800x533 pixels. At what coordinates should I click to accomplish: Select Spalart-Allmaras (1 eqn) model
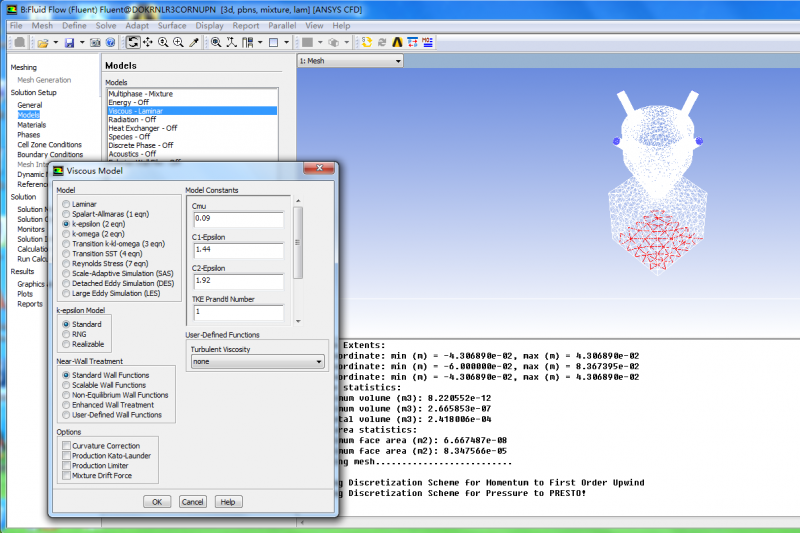click(x=66, y=214)
